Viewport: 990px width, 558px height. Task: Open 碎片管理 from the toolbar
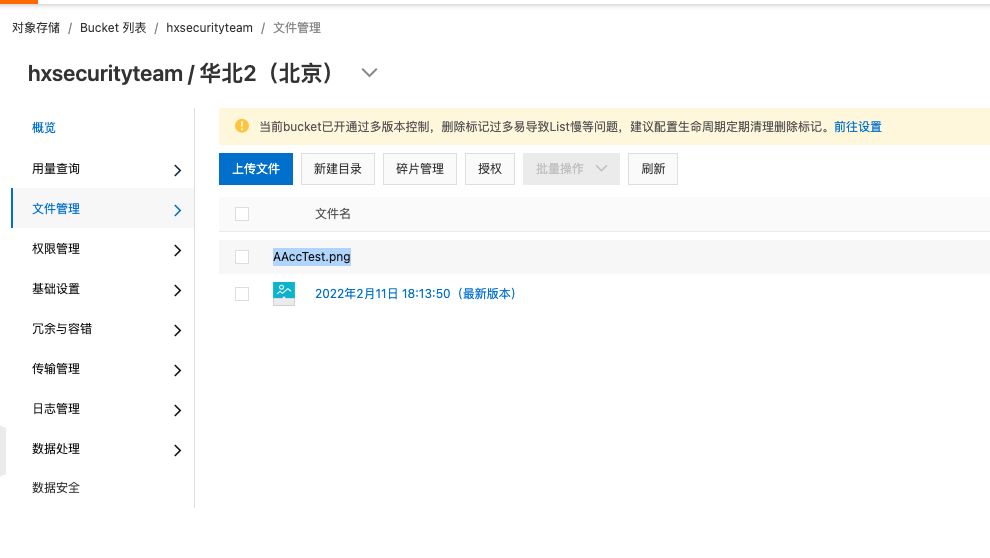click(x=420, y=169)
